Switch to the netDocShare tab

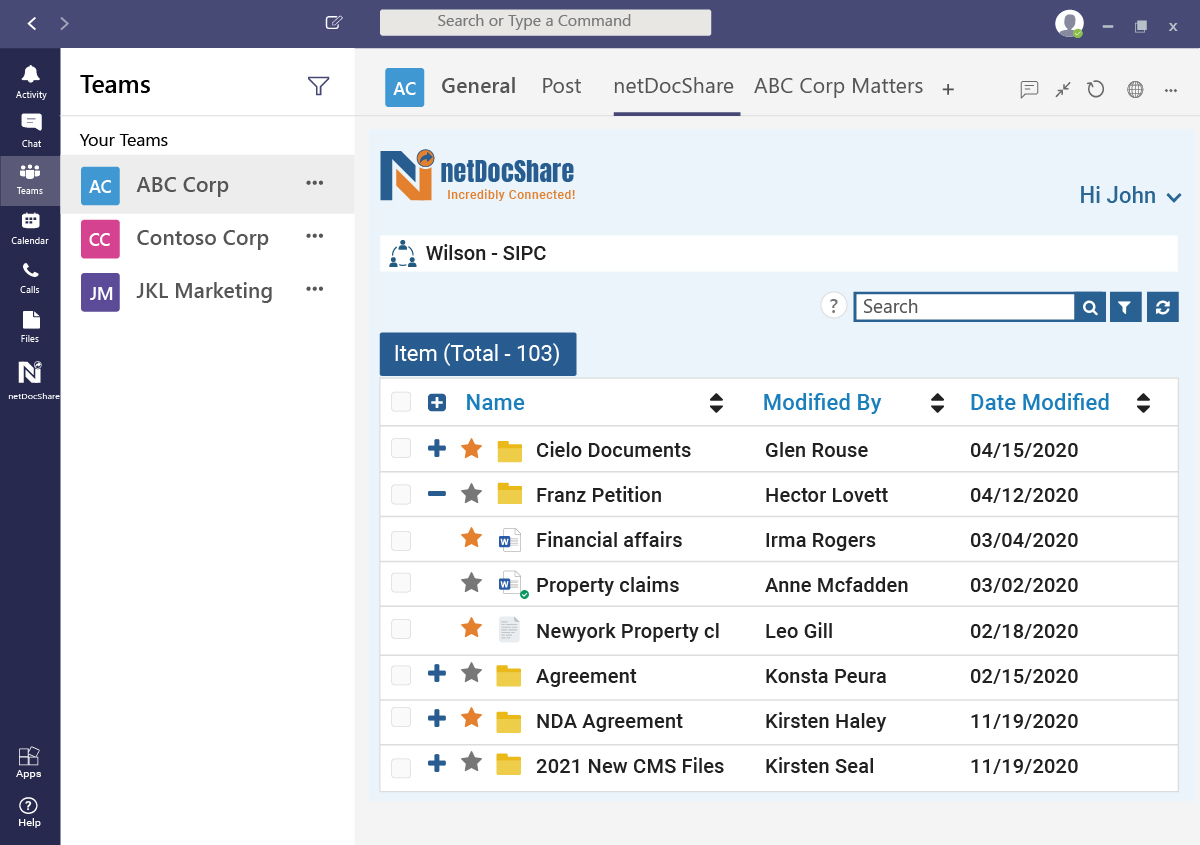[x=673, y=86]
